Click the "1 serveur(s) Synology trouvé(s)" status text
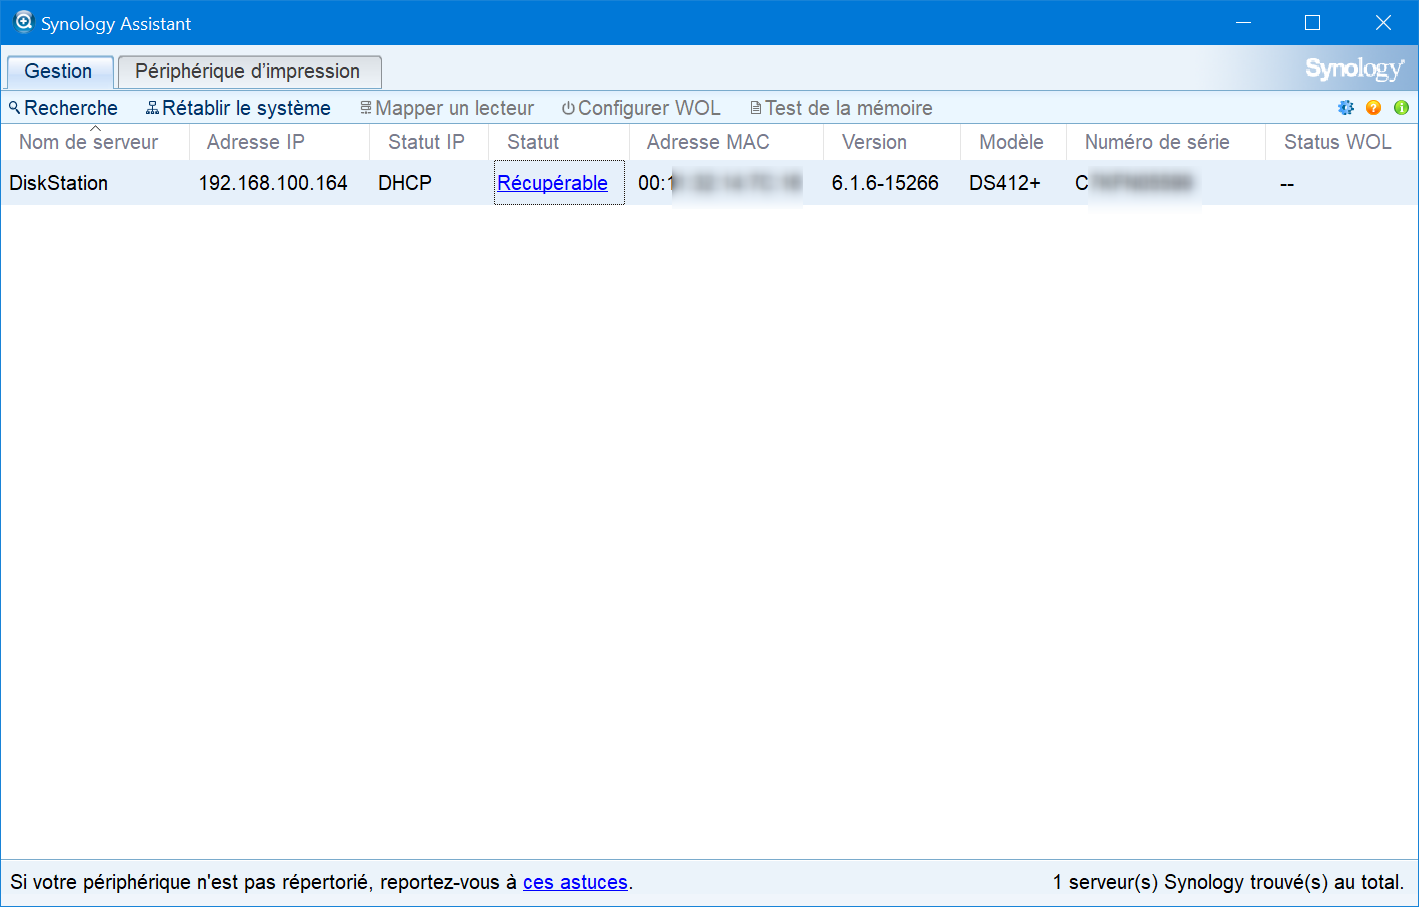This screenshot has height=907, width=1419. coord(1228,882)
